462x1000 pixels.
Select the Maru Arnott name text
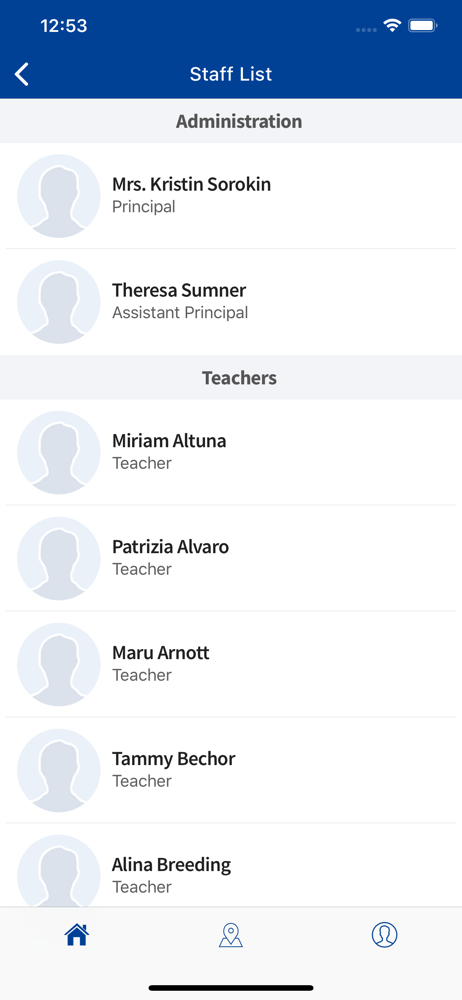pyautogui.click(x=161, y=653)
